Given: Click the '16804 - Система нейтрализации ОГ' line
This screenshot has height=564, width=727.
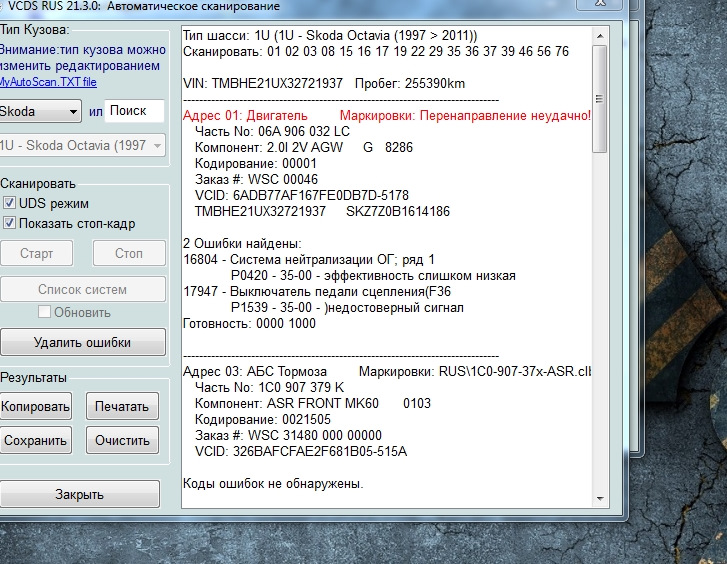Looking at the screenshot, I should click(x=309, y=259).
